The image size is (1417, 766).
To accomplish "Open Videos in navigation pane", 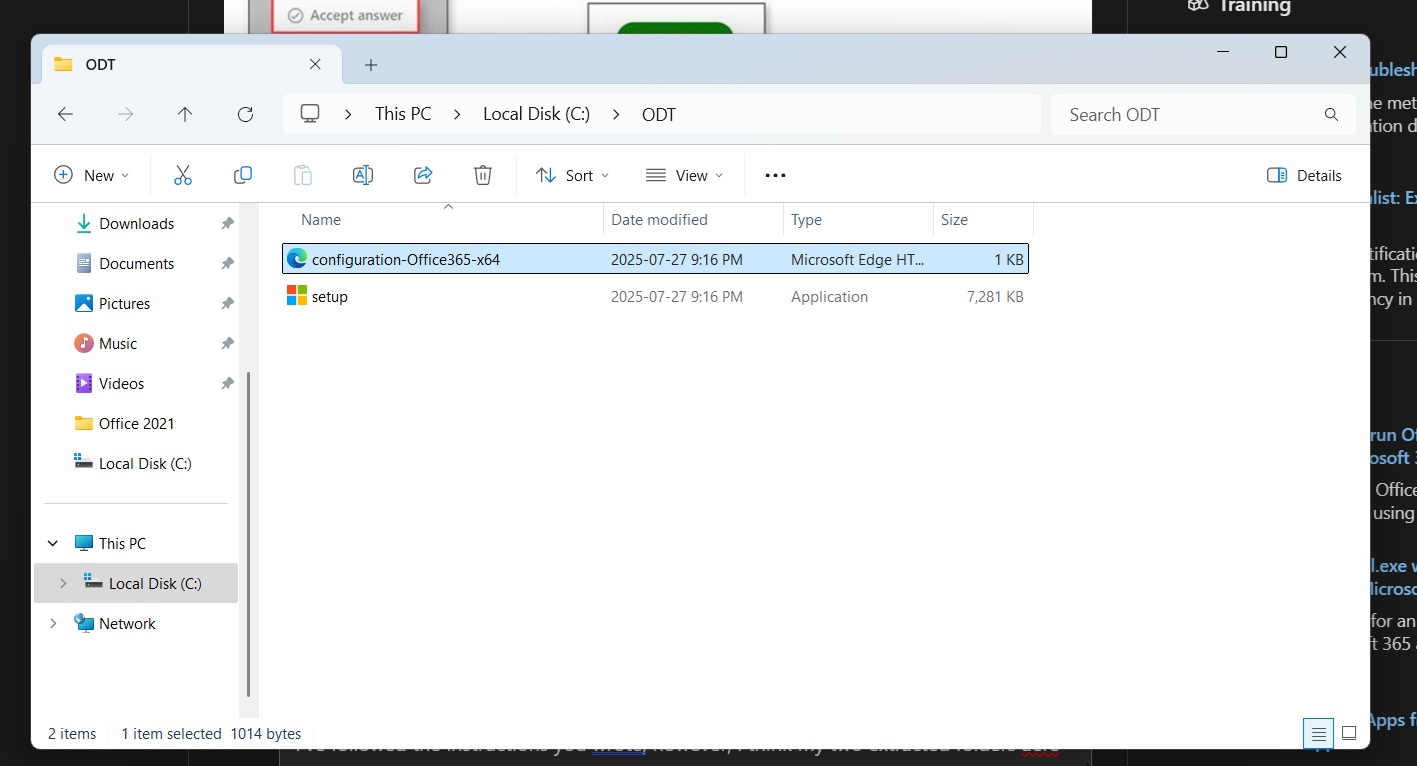I will pyautogui.click(x=122, y=384).
